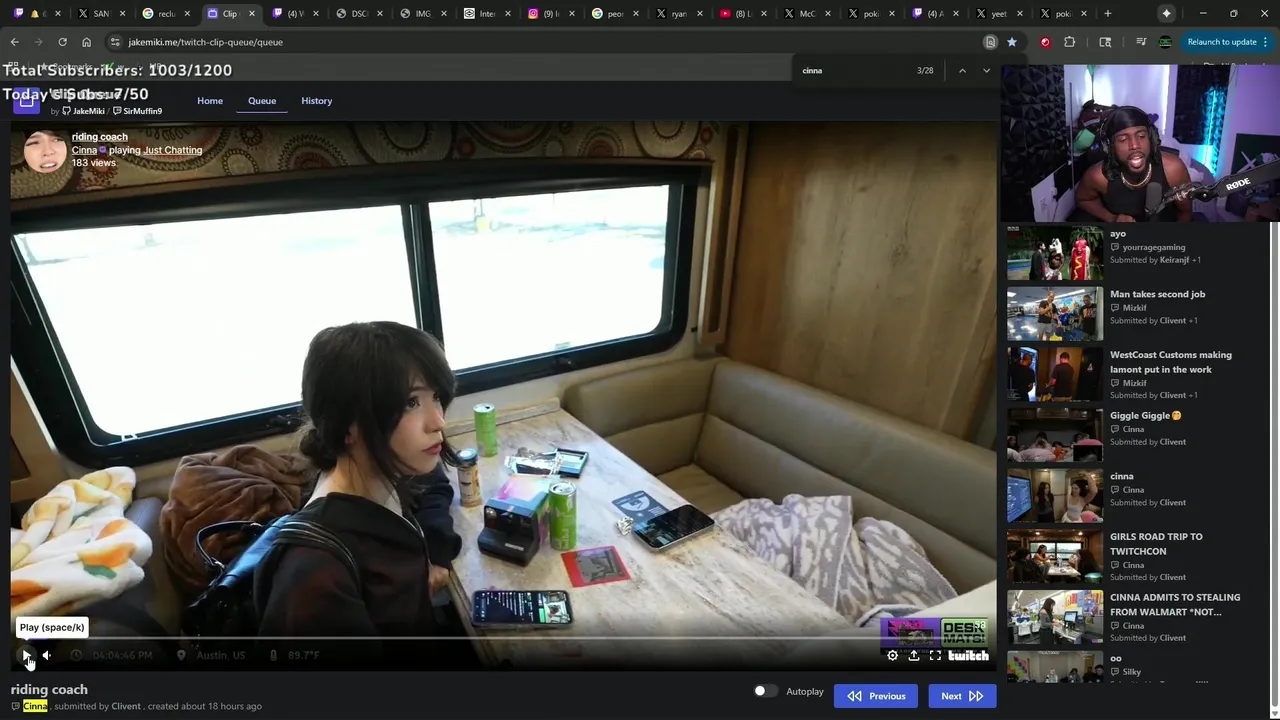Open the browser extensions puzzle icon
The image size is (1280, 720).
tap(1069, 42)
